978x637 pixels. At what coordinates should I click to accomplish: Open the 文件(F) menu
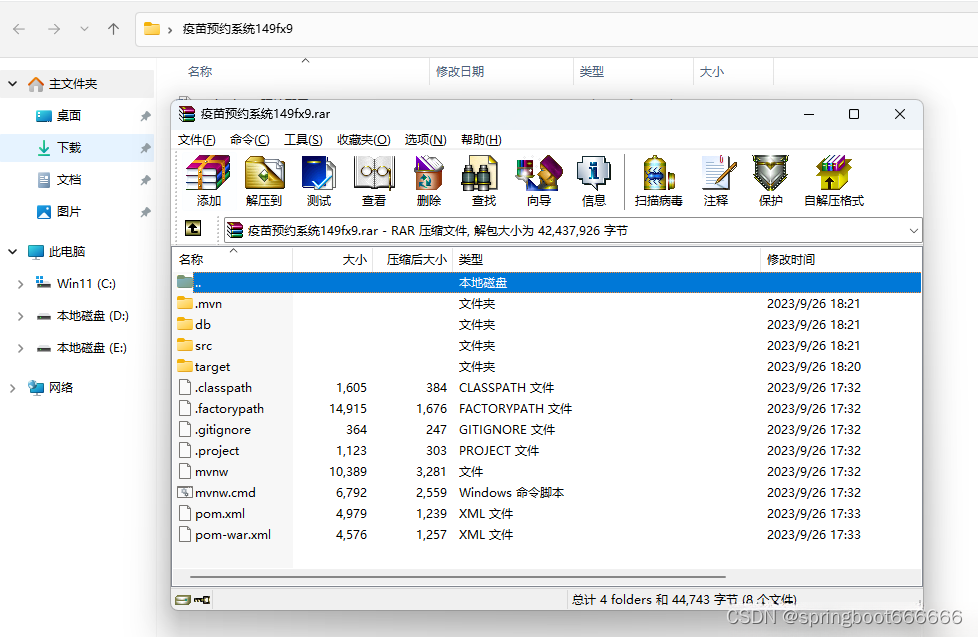(196, 140)
